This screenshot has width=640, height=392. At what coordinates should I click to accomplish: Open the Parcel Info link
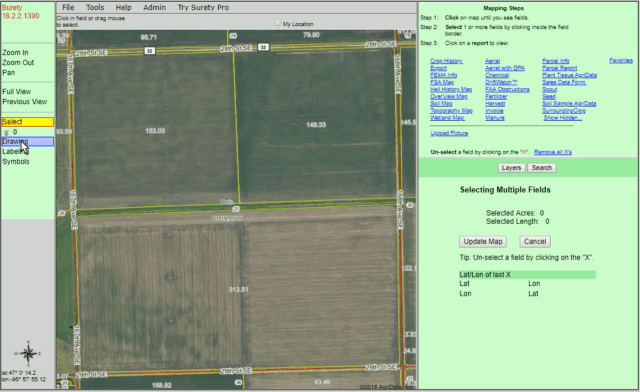pos(556,61)
